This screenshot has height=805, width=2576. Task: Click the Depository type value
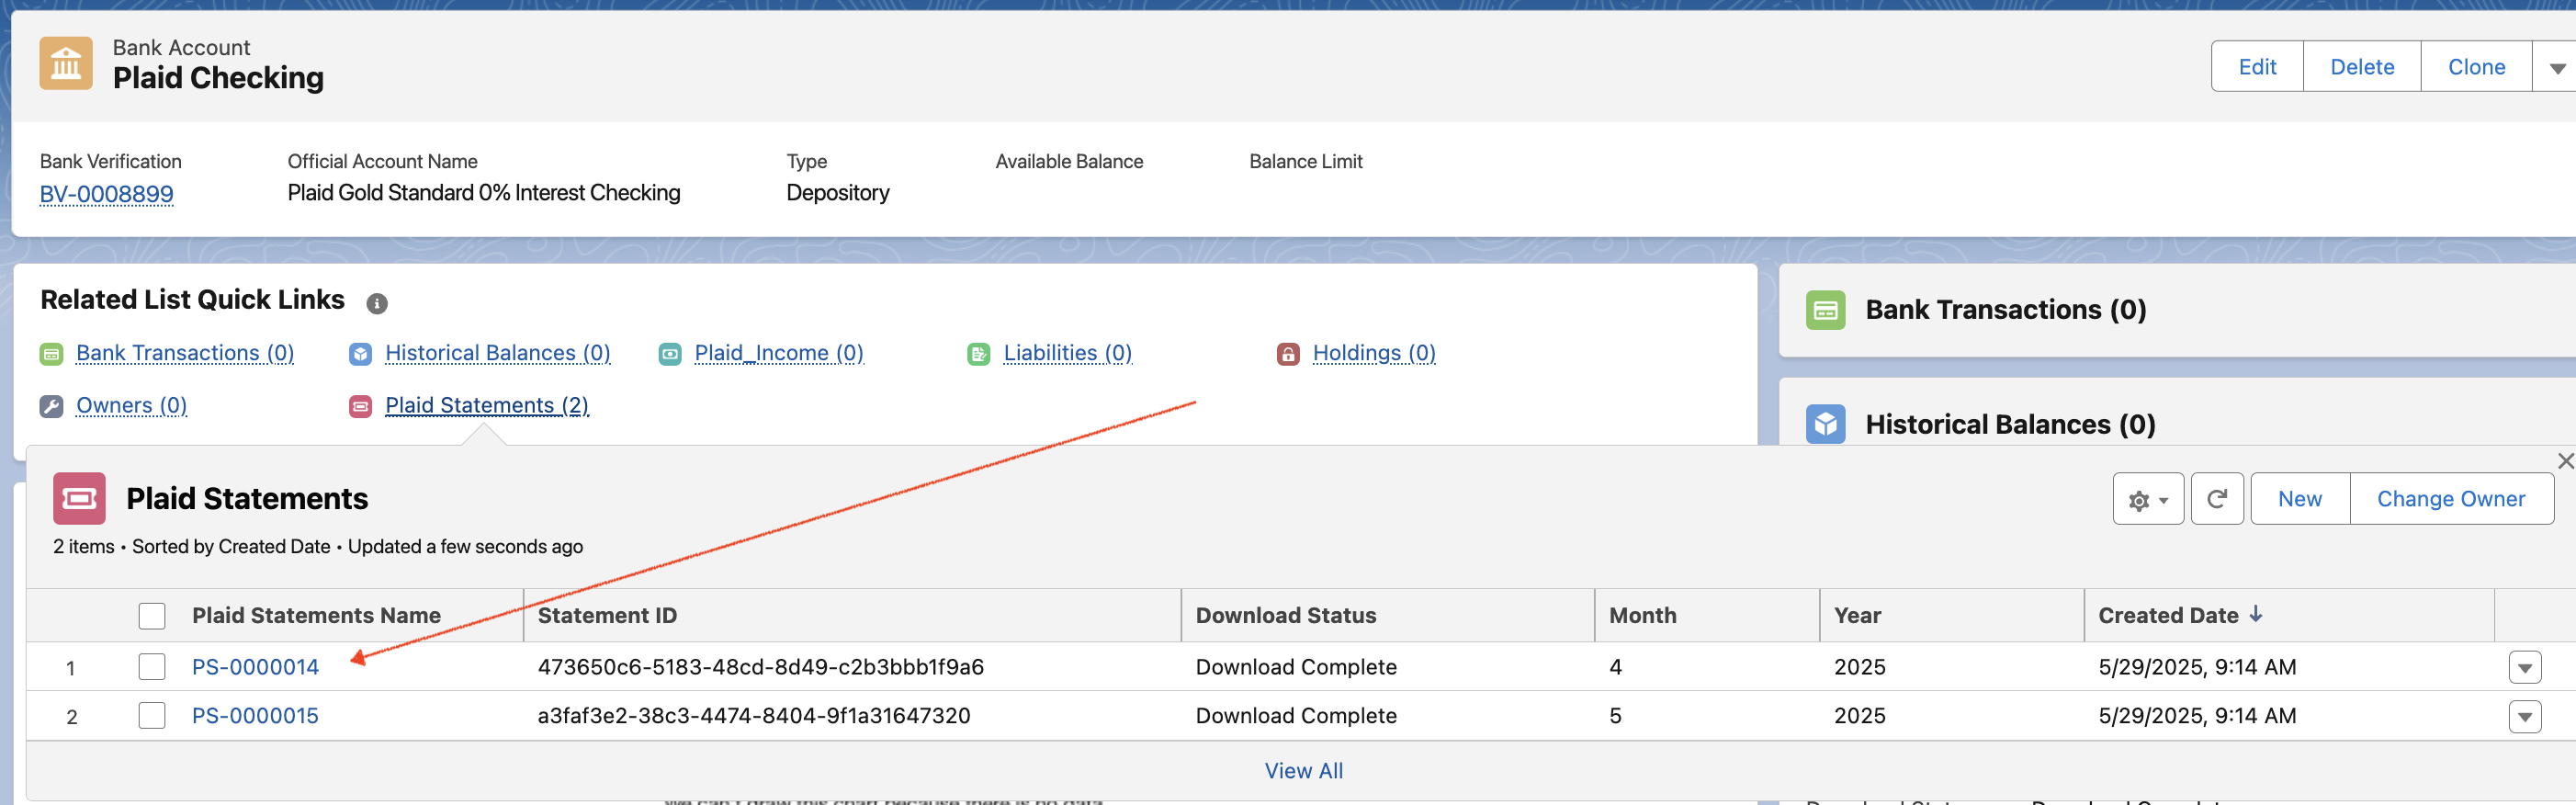(x=838, y=193)
